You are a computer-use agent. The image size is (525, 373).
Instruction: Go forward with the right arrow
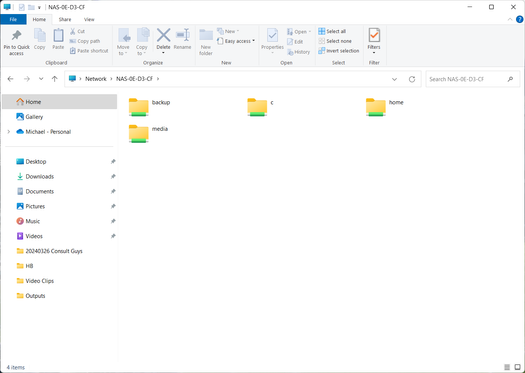tap(27, 79)
